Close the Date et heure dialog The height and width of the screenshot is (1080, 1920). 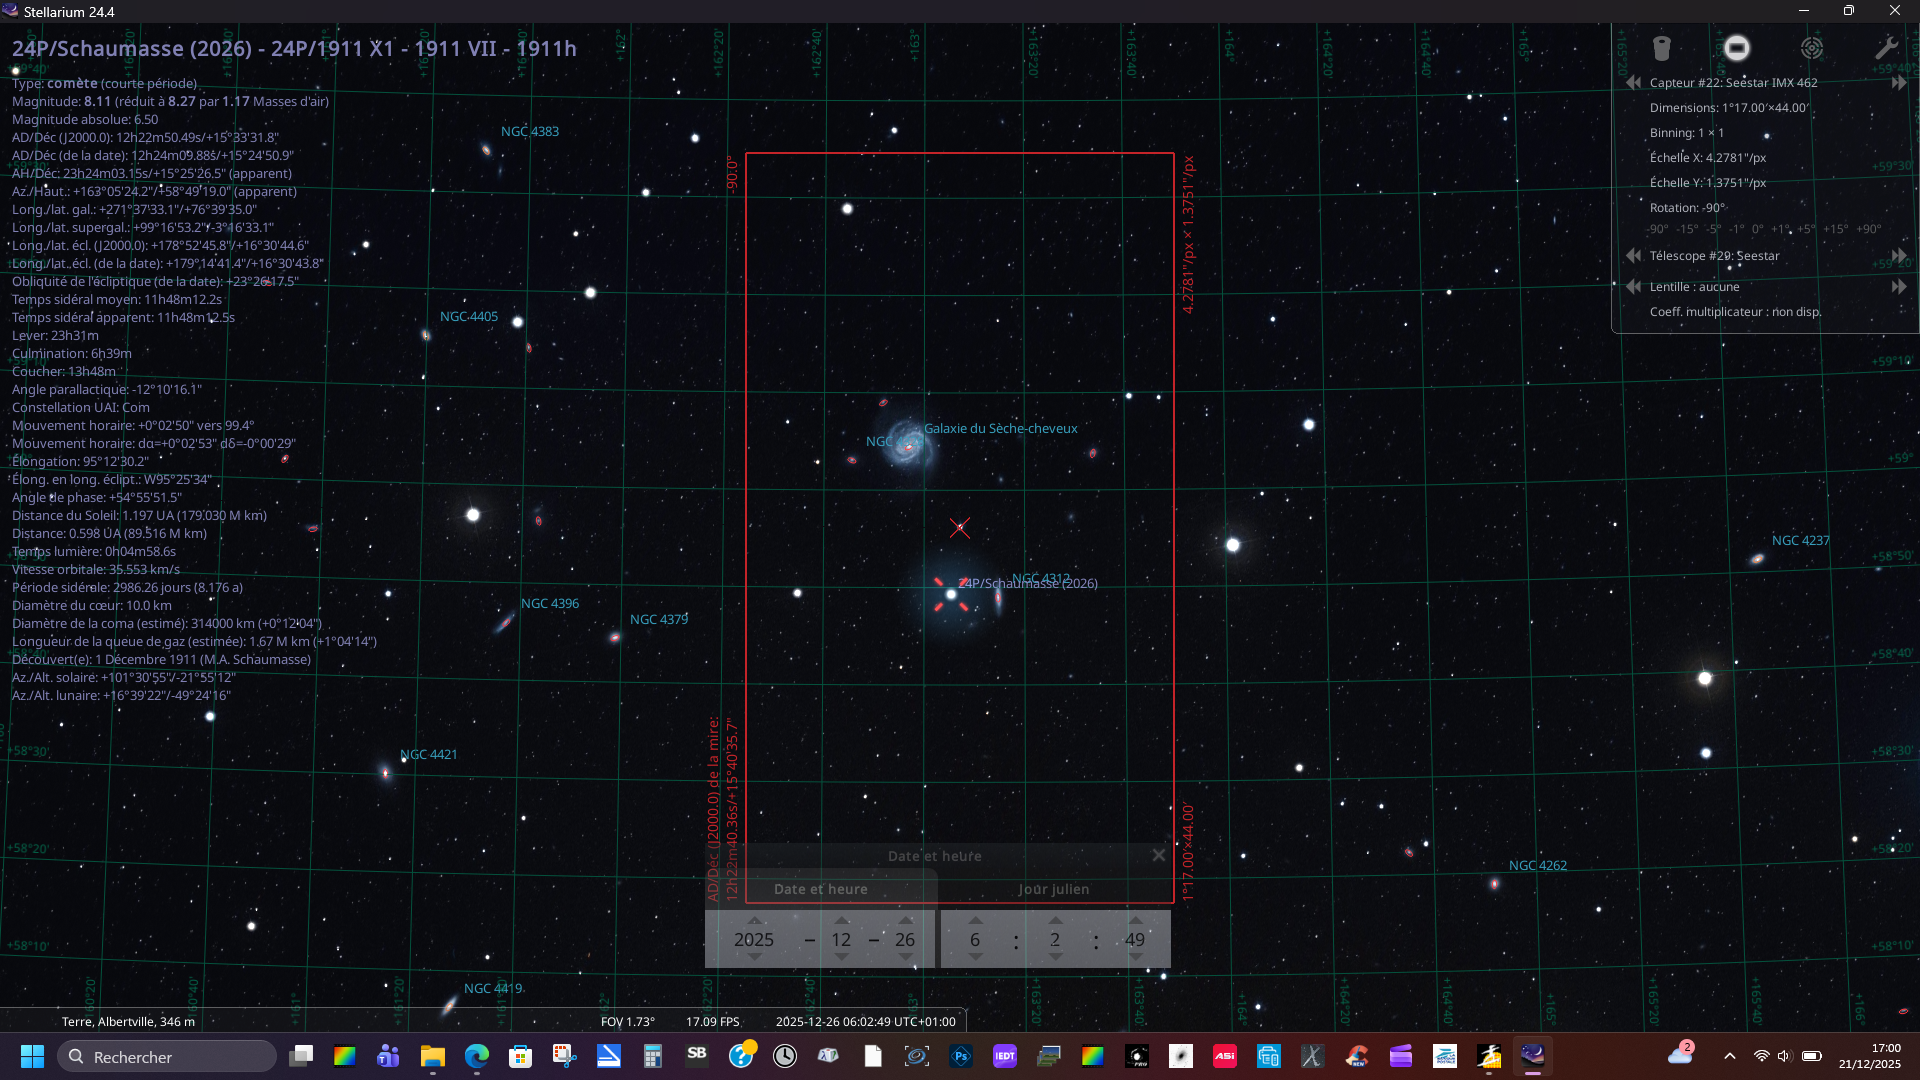1158,855
